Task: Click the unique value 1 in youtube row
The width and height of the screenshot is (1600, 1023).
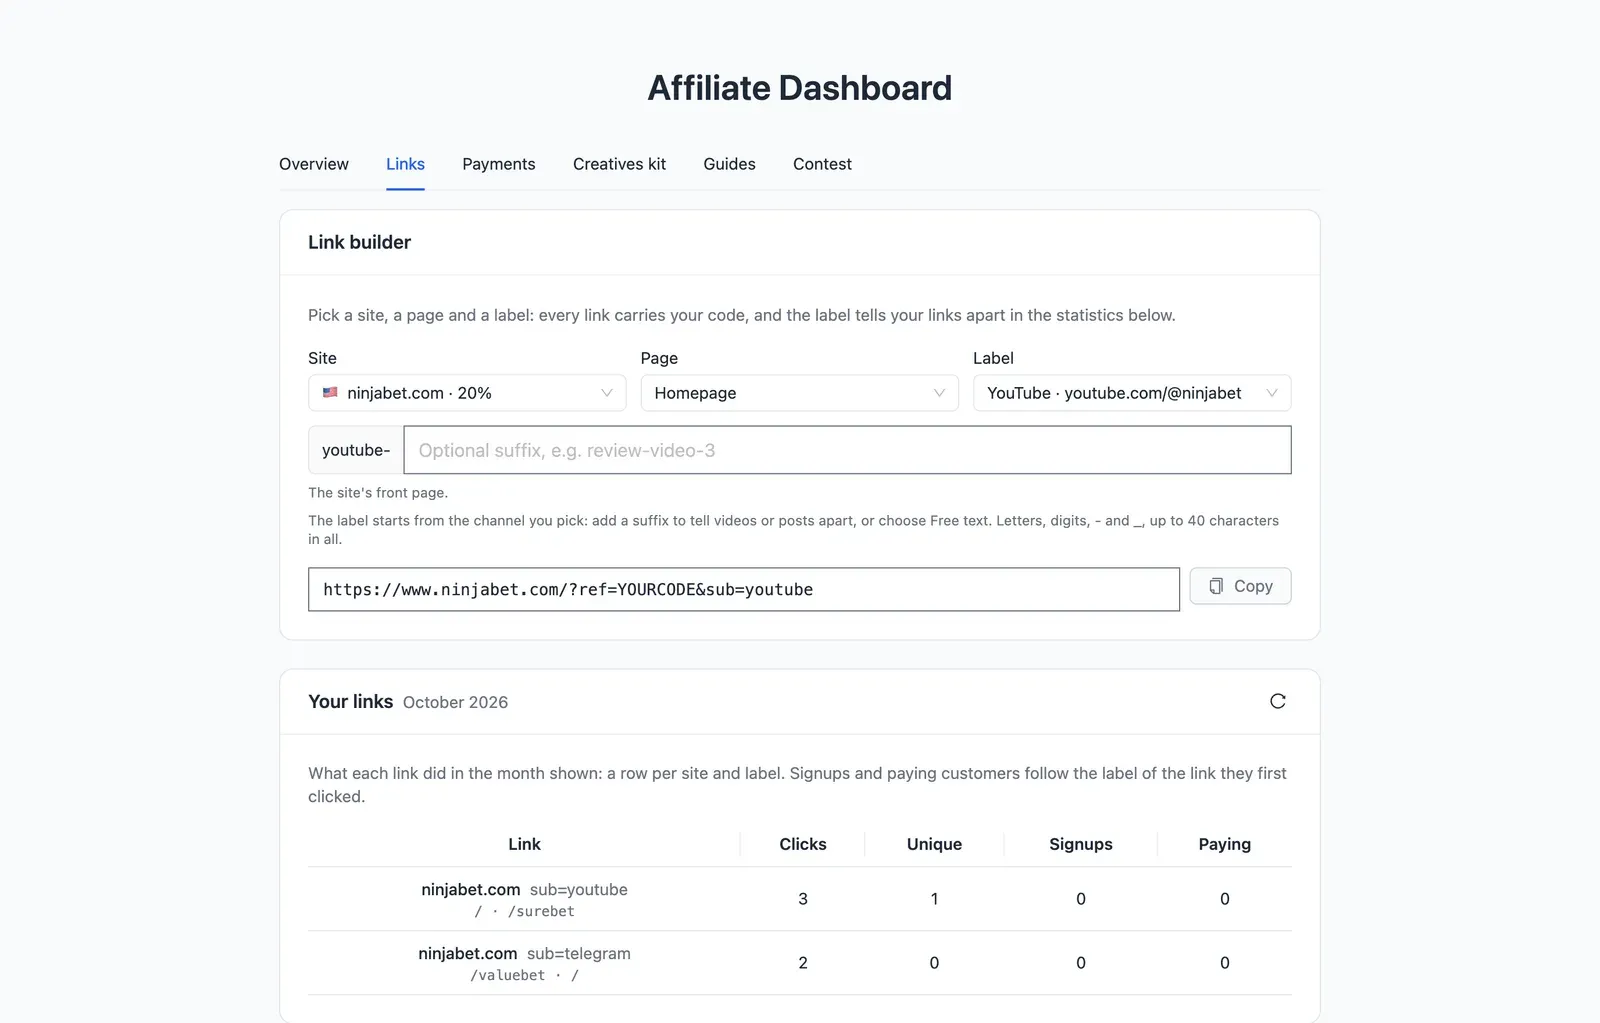Action: tap(934, 899)
